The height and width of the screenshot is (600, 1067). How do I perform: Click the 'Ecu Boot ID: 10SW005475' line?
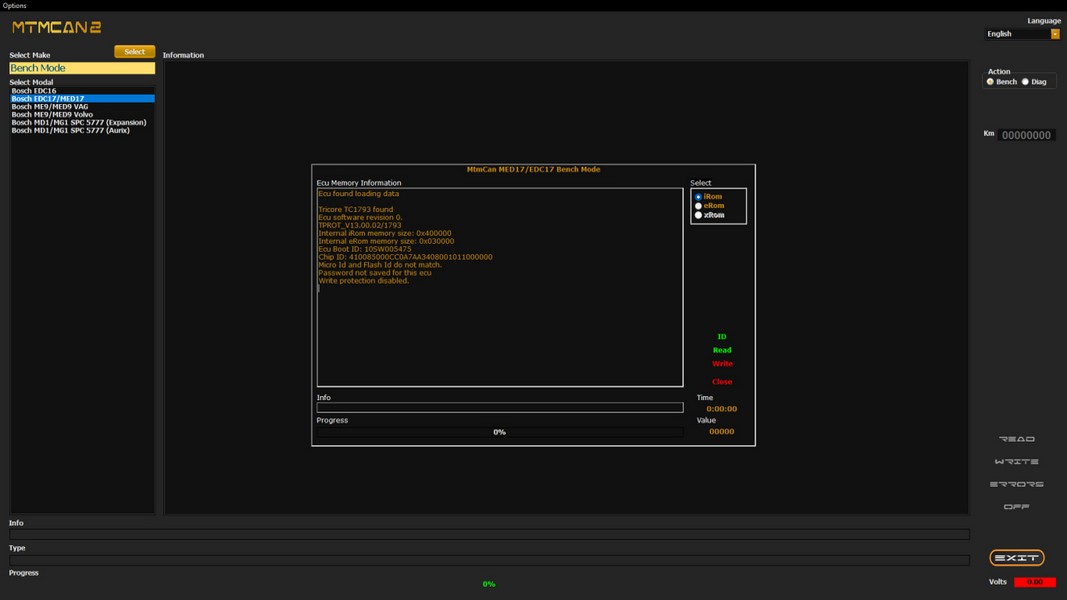365,249
